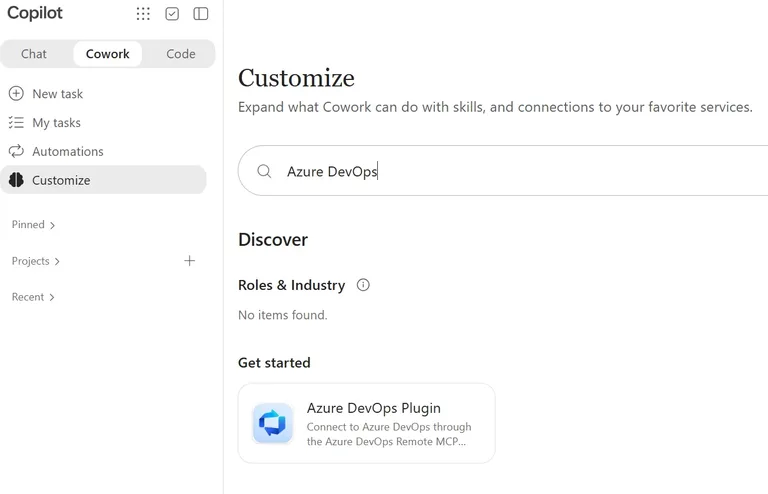768x494 pixels.
Task: Switch to the Code tab
Action: point(181,54)
